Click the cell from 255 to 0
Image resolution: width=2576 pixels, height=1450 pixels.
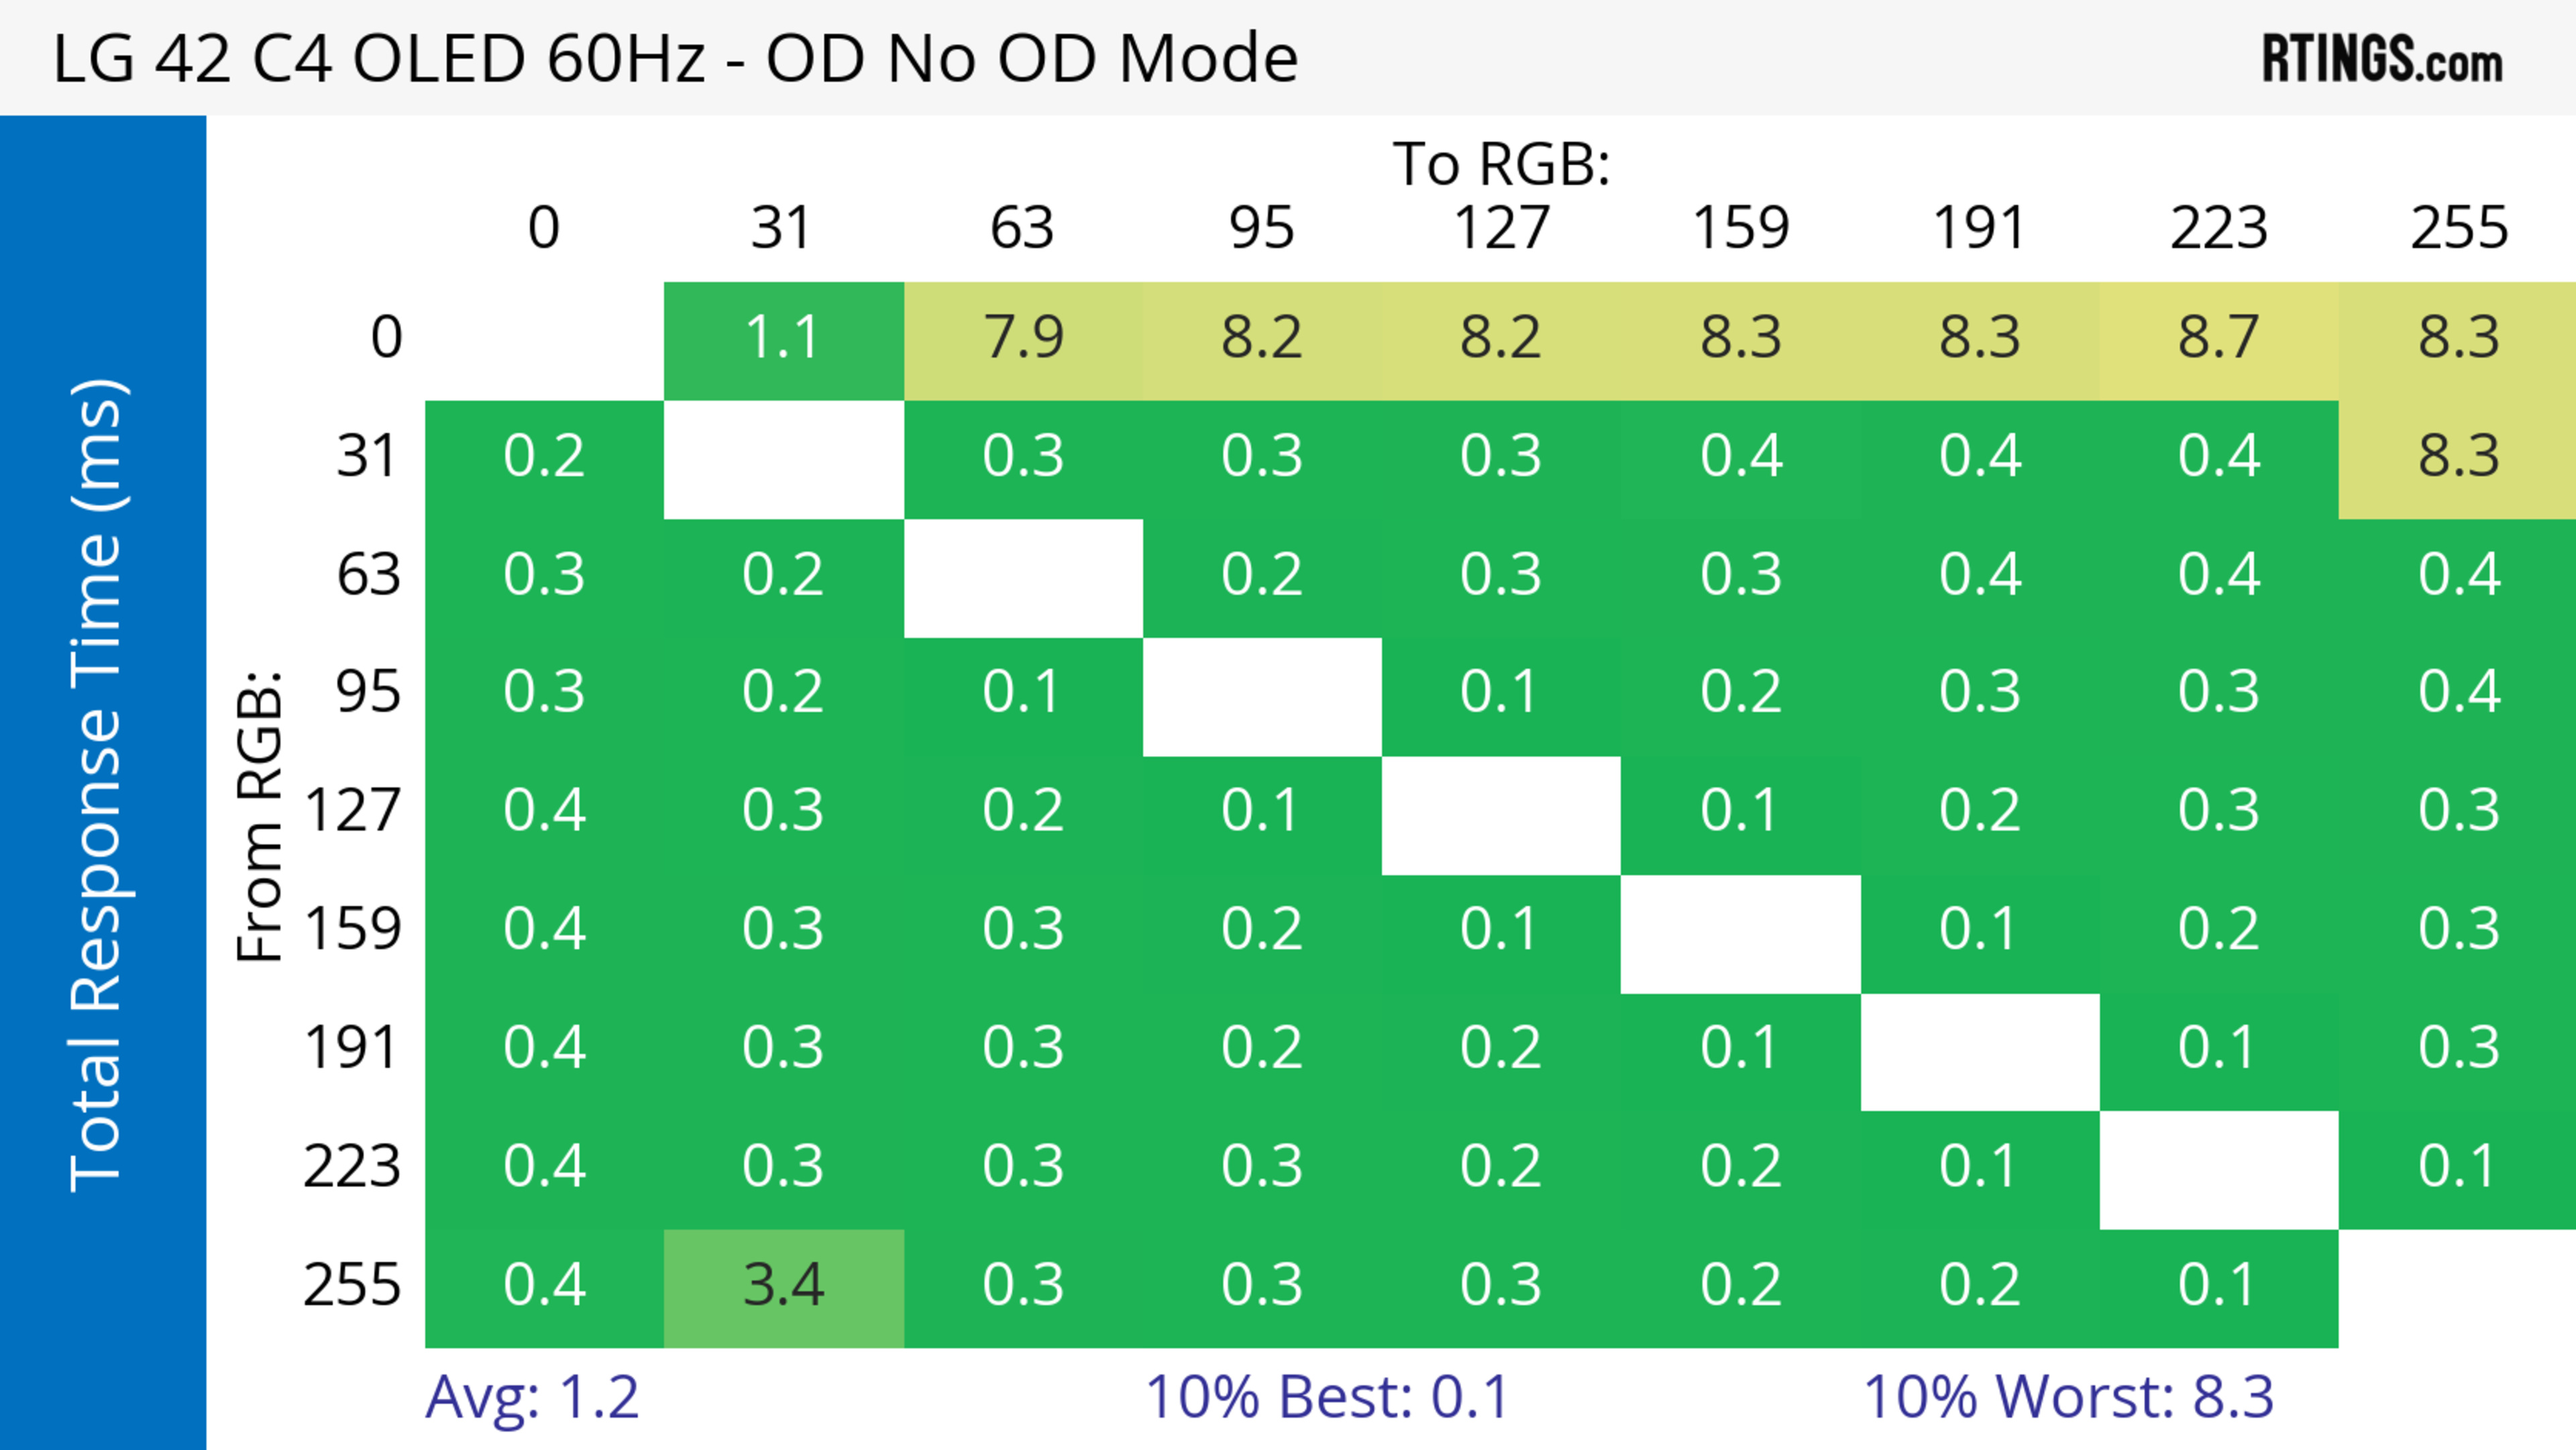(544, 1286)
